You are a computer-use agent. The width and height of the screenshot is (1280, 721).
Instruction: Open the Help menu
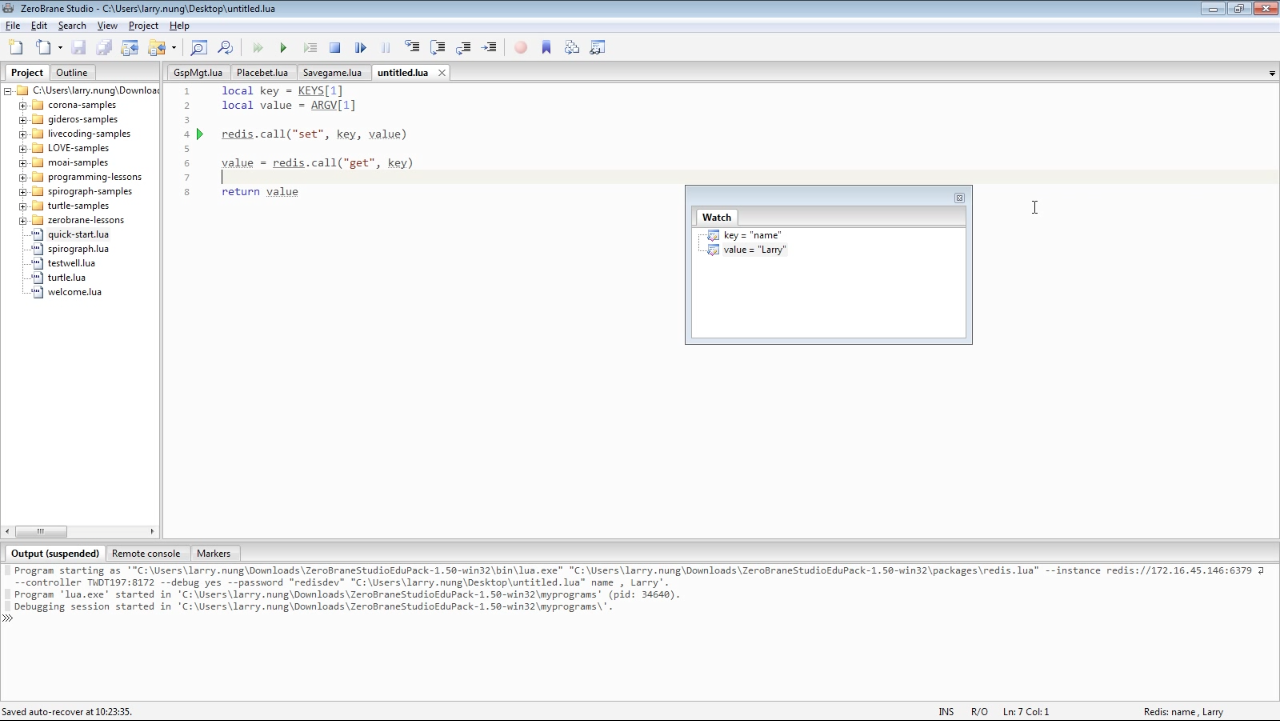pos(179,26)
